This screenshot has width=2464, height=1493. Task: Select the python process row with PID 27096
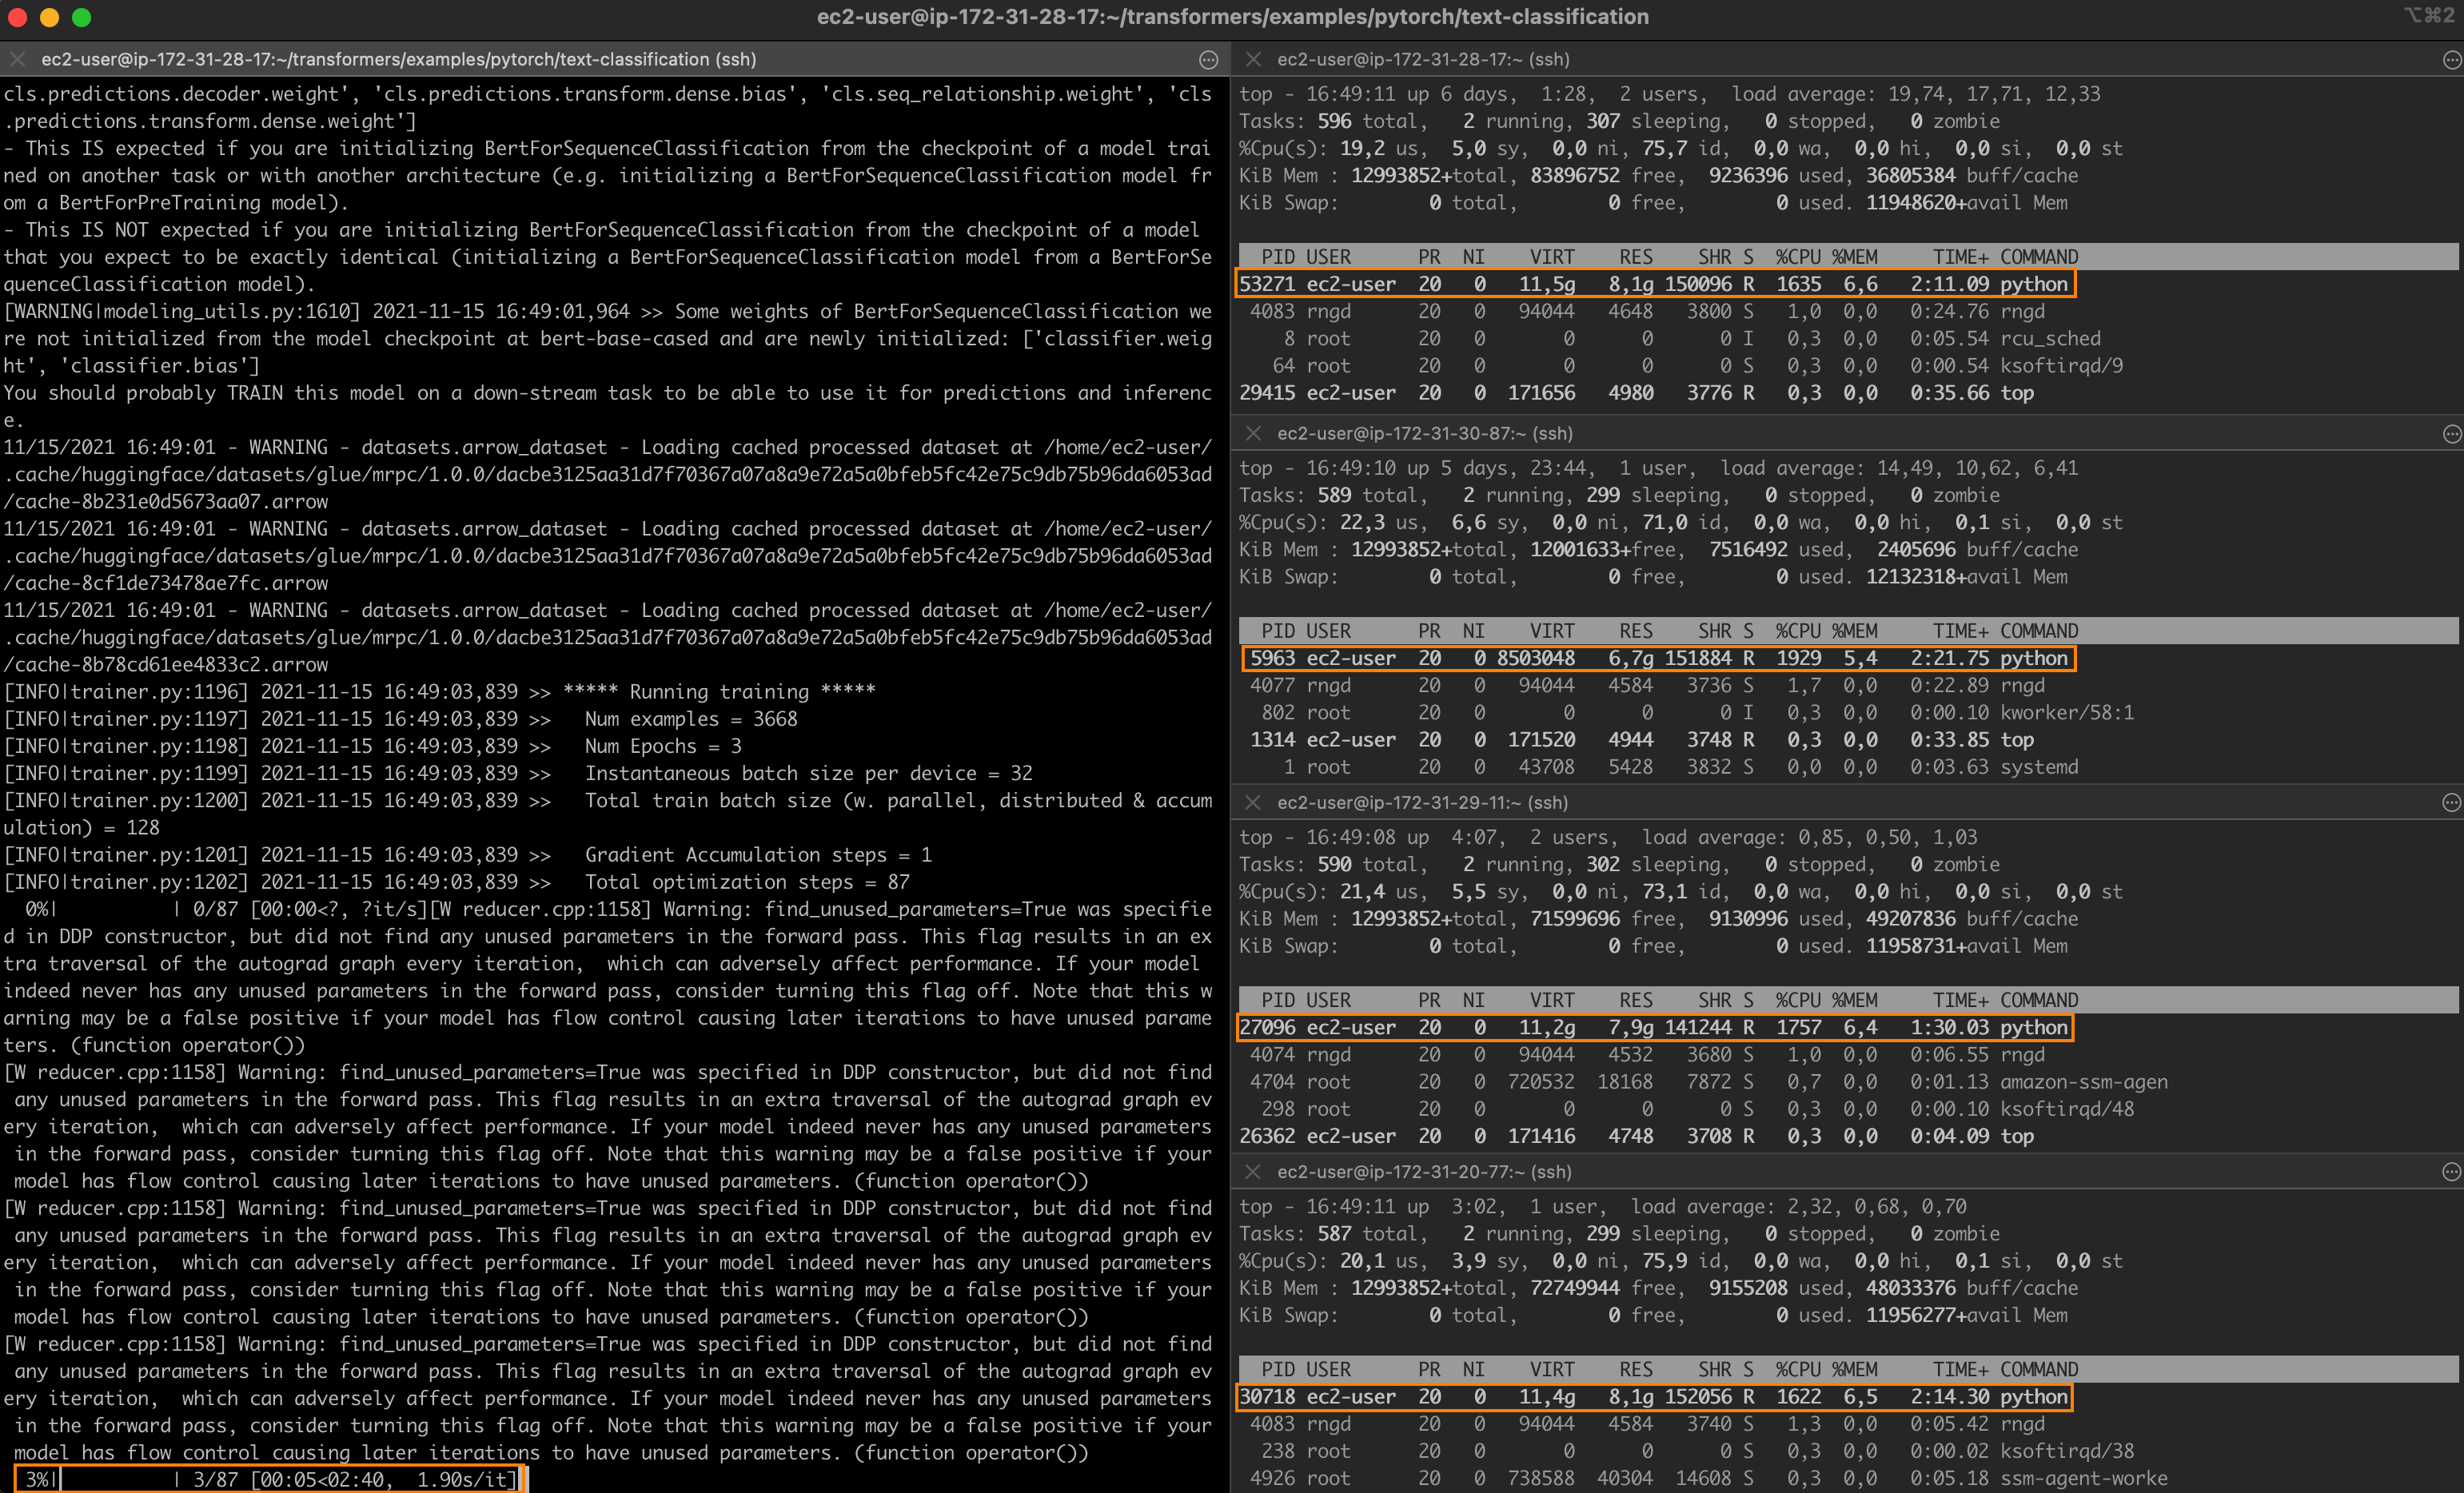point(1655,1027)
